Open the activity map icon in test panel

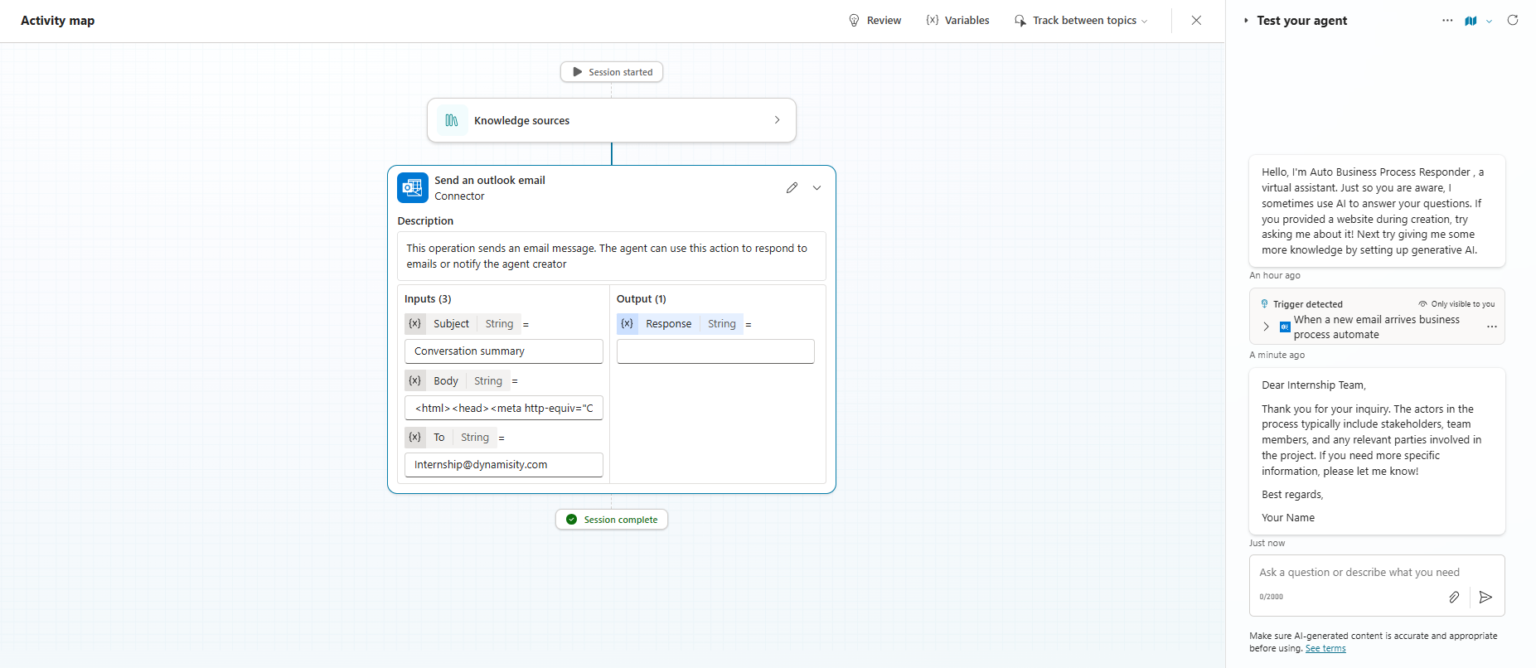coord(1470,20)
